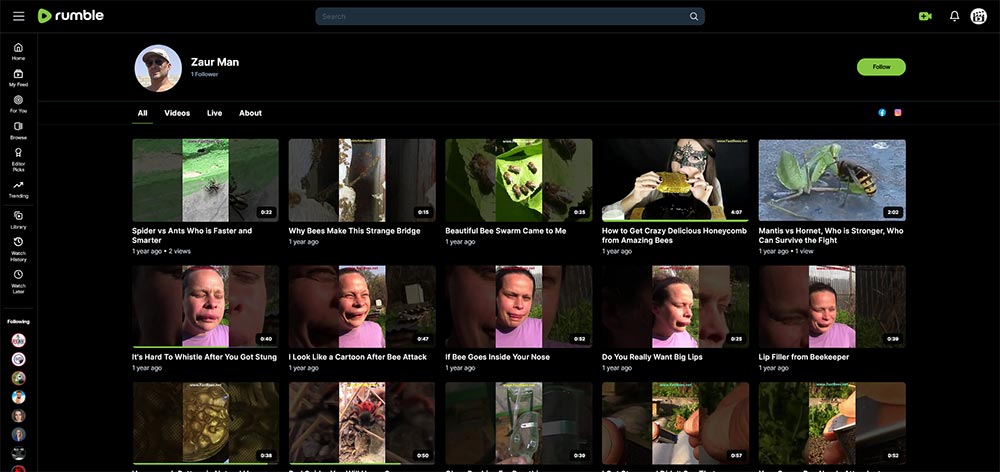Go to Home in sidebar
1000x472 pixels.
tap(18, 52)
